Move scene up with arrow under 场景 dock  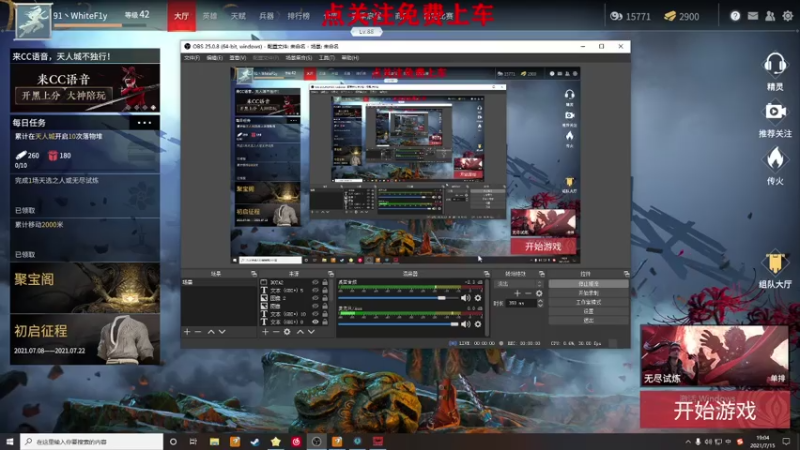pyautogui.click(x=211, y=332)
